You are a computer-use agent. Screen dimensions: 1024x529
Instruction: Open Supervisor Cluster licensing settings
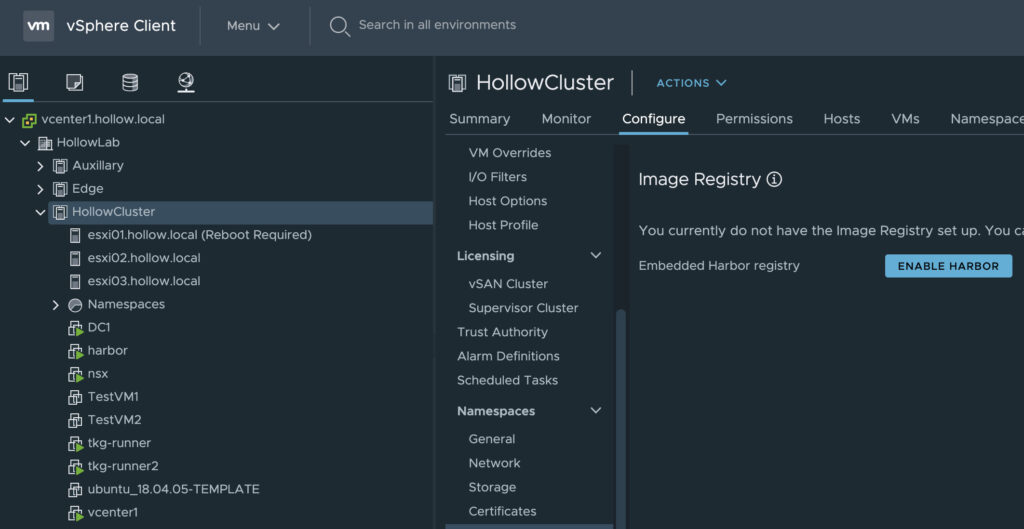tap(523, 308)
